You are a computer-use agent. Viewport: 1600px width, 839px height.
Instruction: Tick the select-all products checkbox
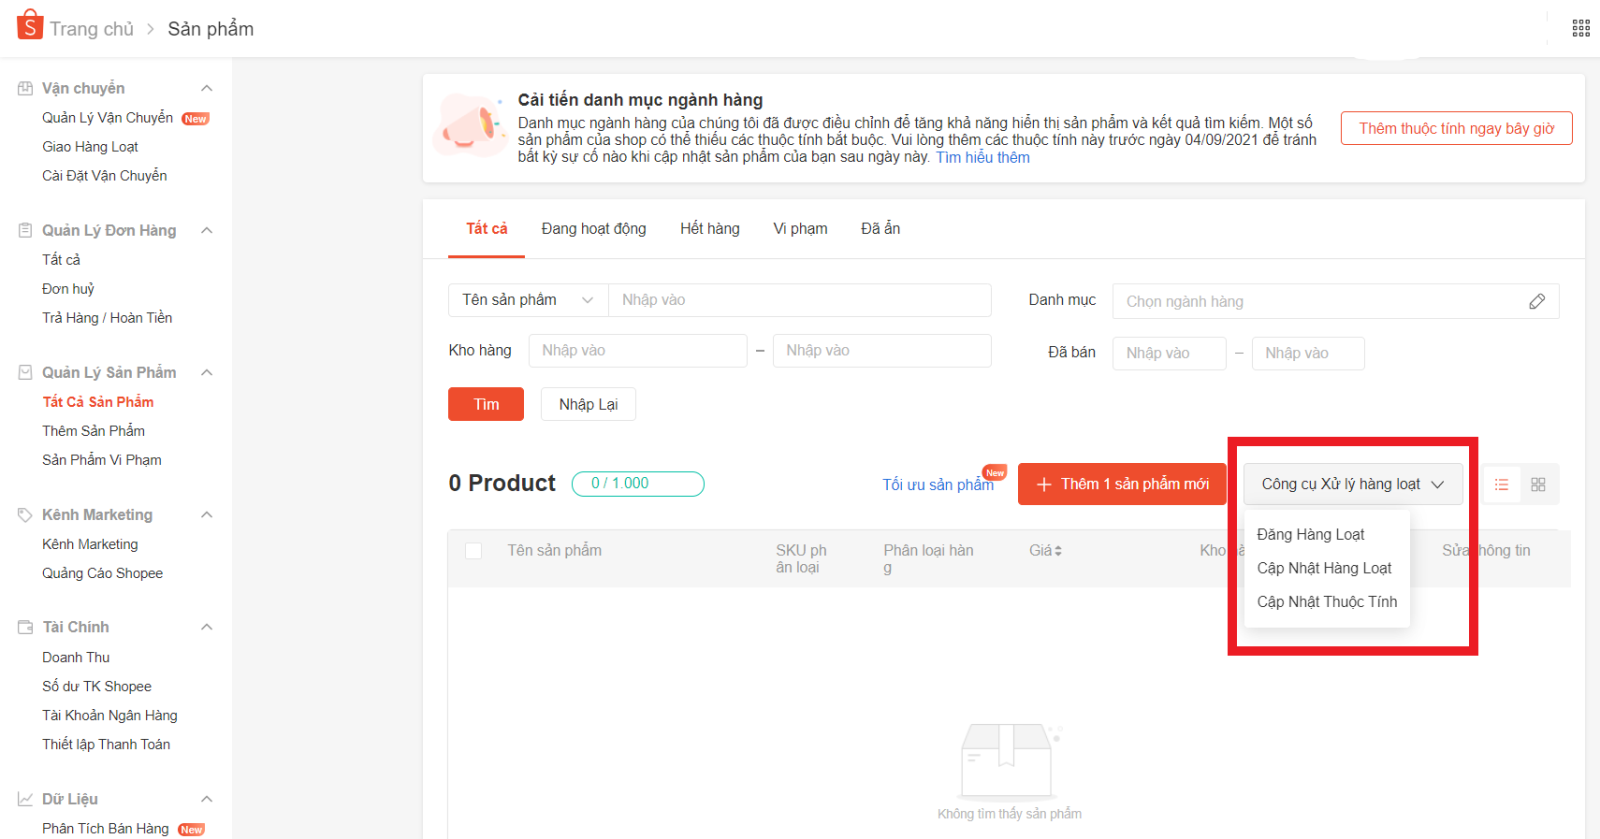[x=474, y=551]
